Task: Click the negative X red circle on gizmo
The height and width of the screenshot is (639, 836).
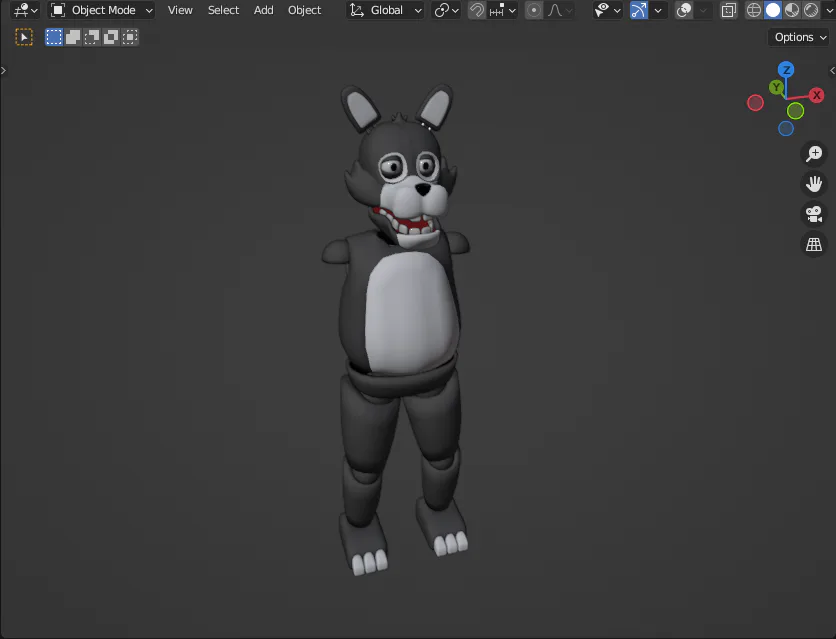Action: coord(755,103)
